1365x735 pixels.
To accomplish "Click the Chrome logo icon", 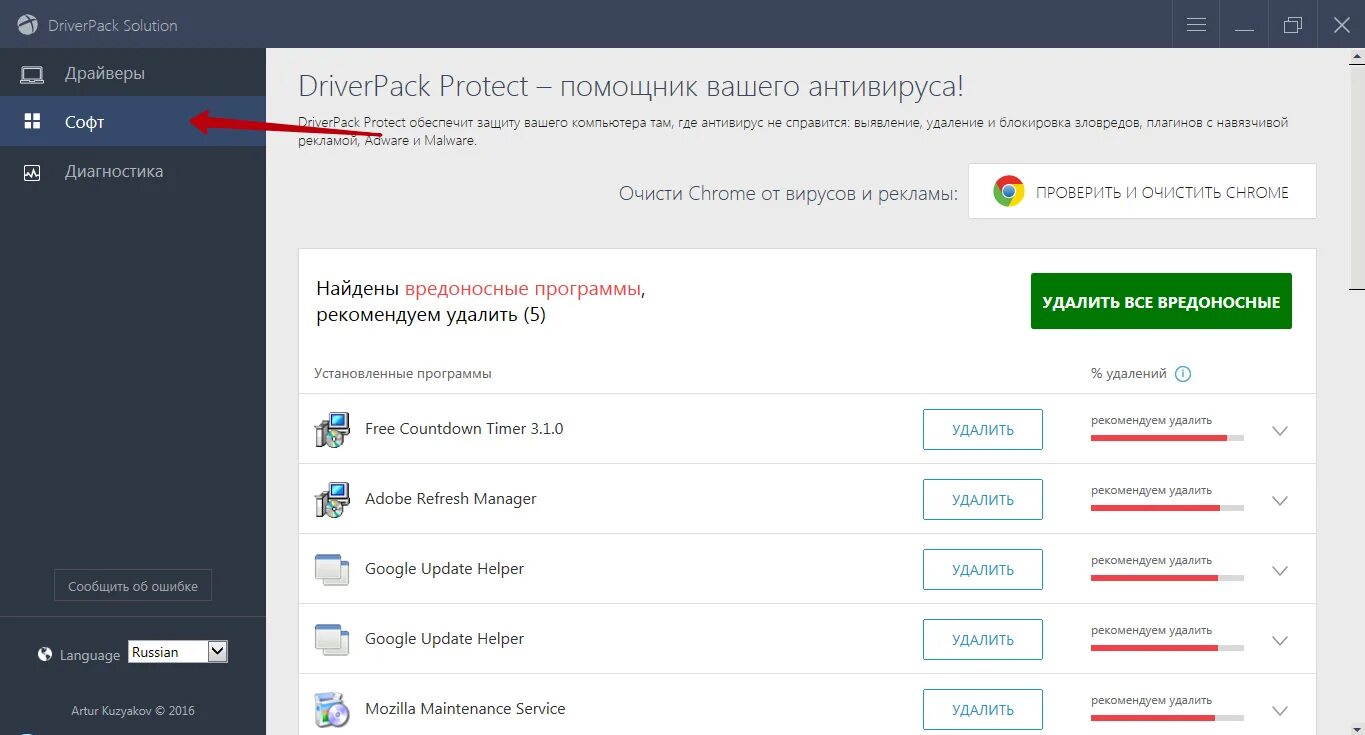I will coord(1009,191).
